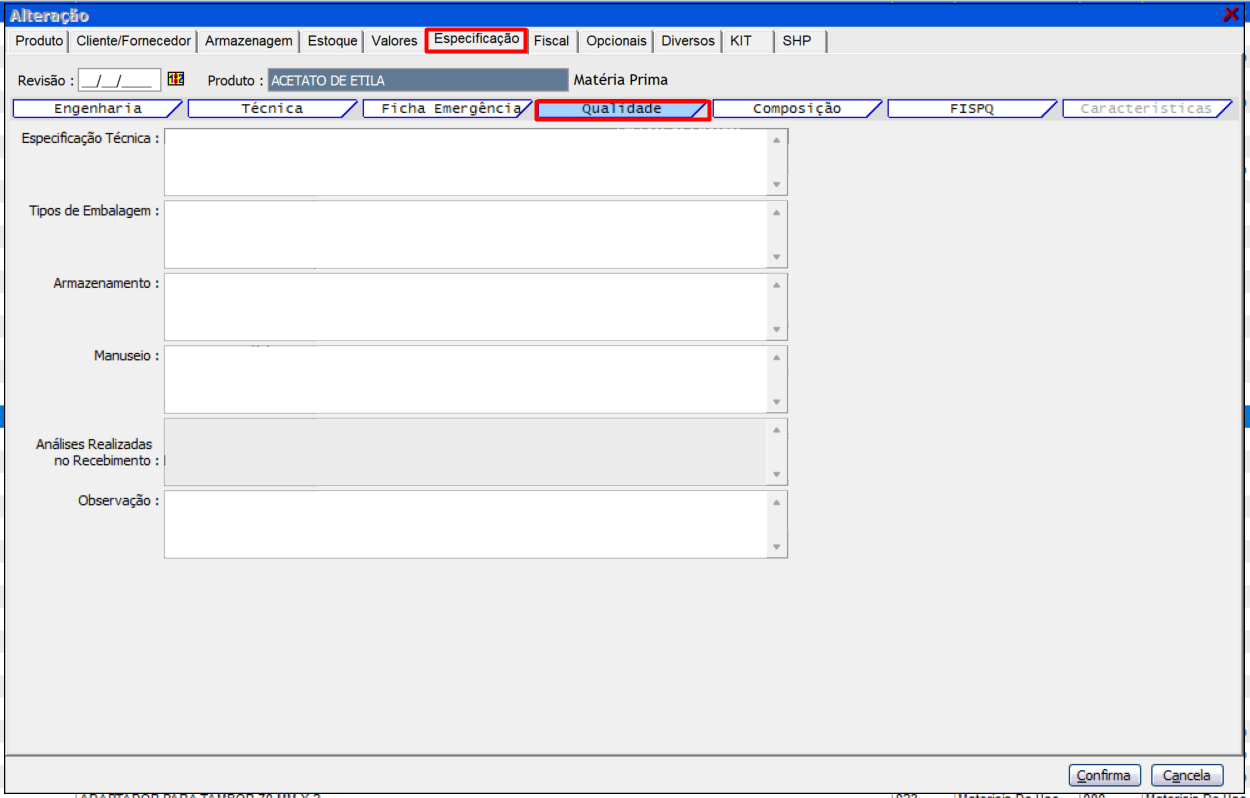Screen dimensions: 1250x798
Task: Switch to the Fiscal tab
Action: coord(551,41)
